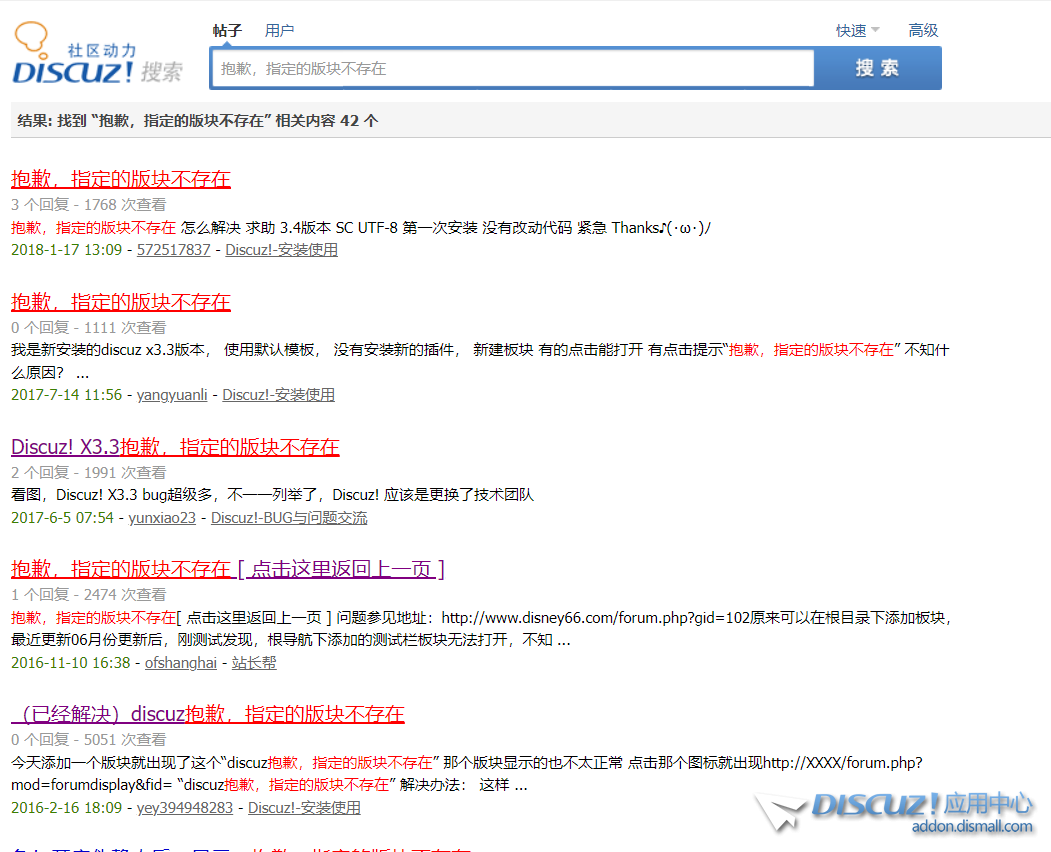Open the first result titled 抱歉，指定的版块不存在
This screenshot has height=852, width=1051.
(121, 180)
